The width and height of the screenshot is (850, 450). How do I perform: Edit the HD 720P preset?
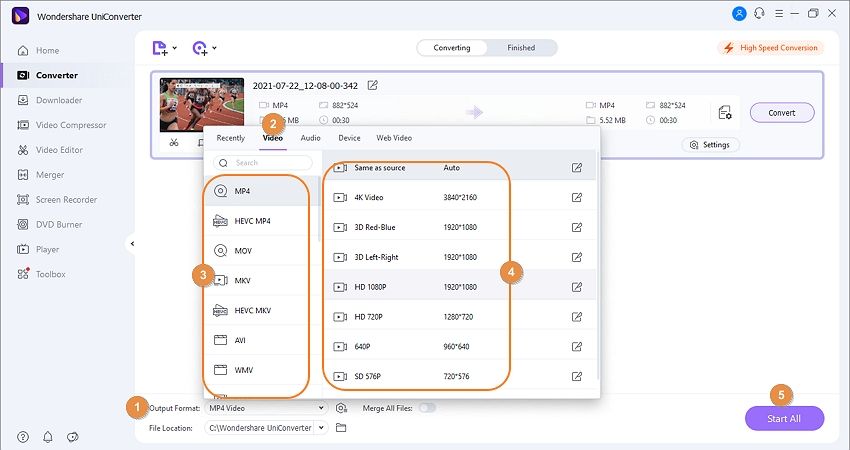click(x=577, y=317)
